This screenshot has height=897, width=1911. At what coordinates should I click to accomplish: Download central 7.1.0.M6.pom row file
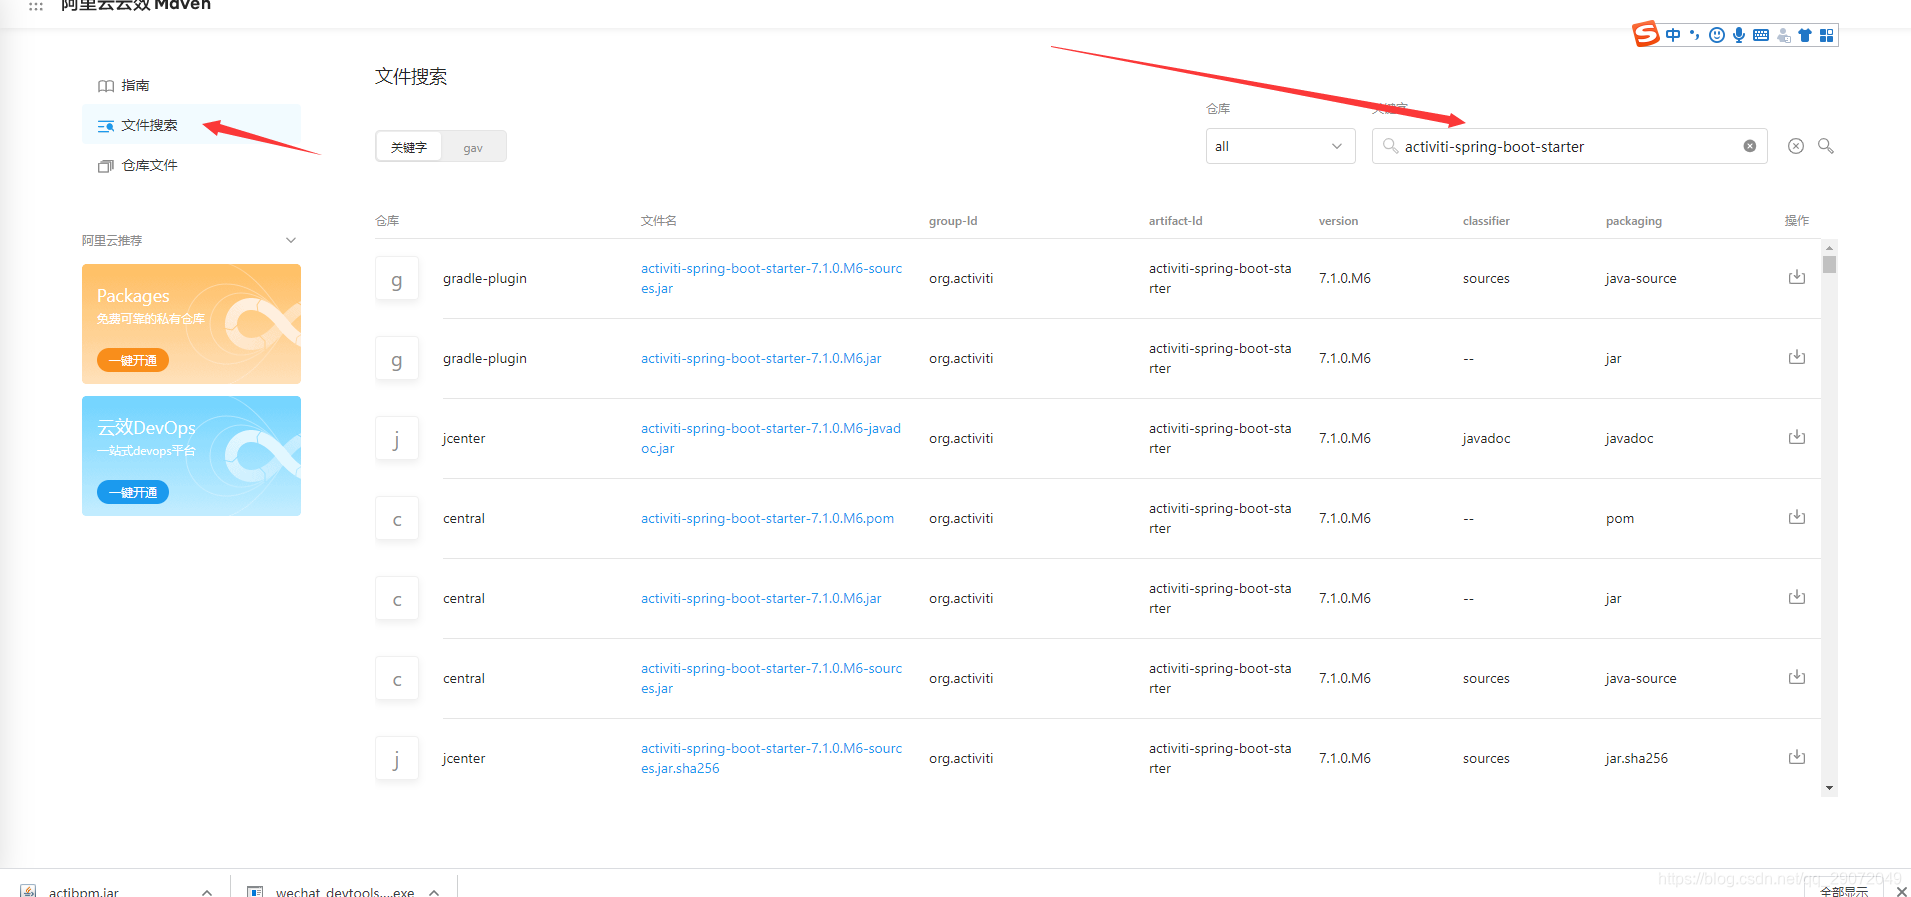[x=1797, y=517]
